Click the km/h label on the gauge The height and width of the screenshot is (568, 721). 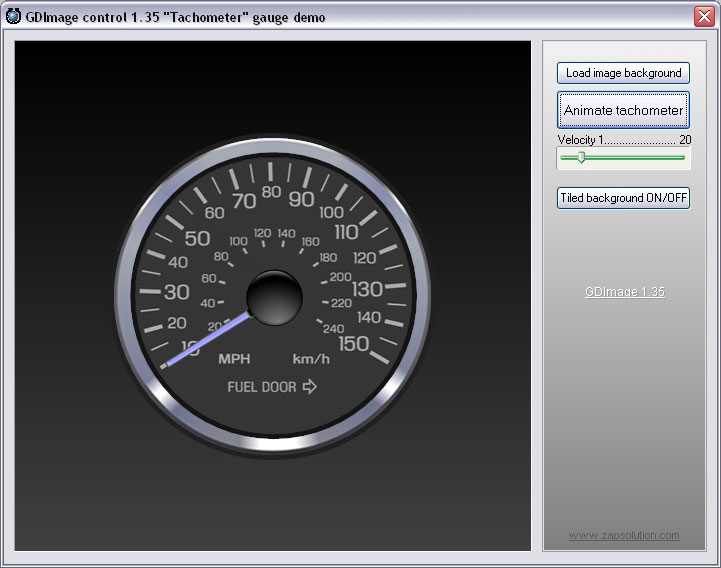(311, 359)
